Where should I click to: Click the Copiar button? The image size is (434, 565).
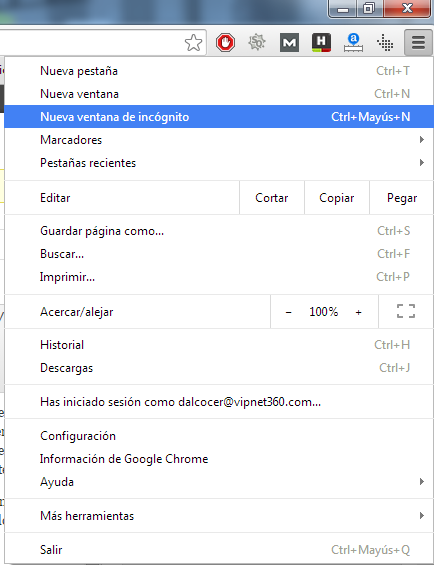click(x=337, y=198)
